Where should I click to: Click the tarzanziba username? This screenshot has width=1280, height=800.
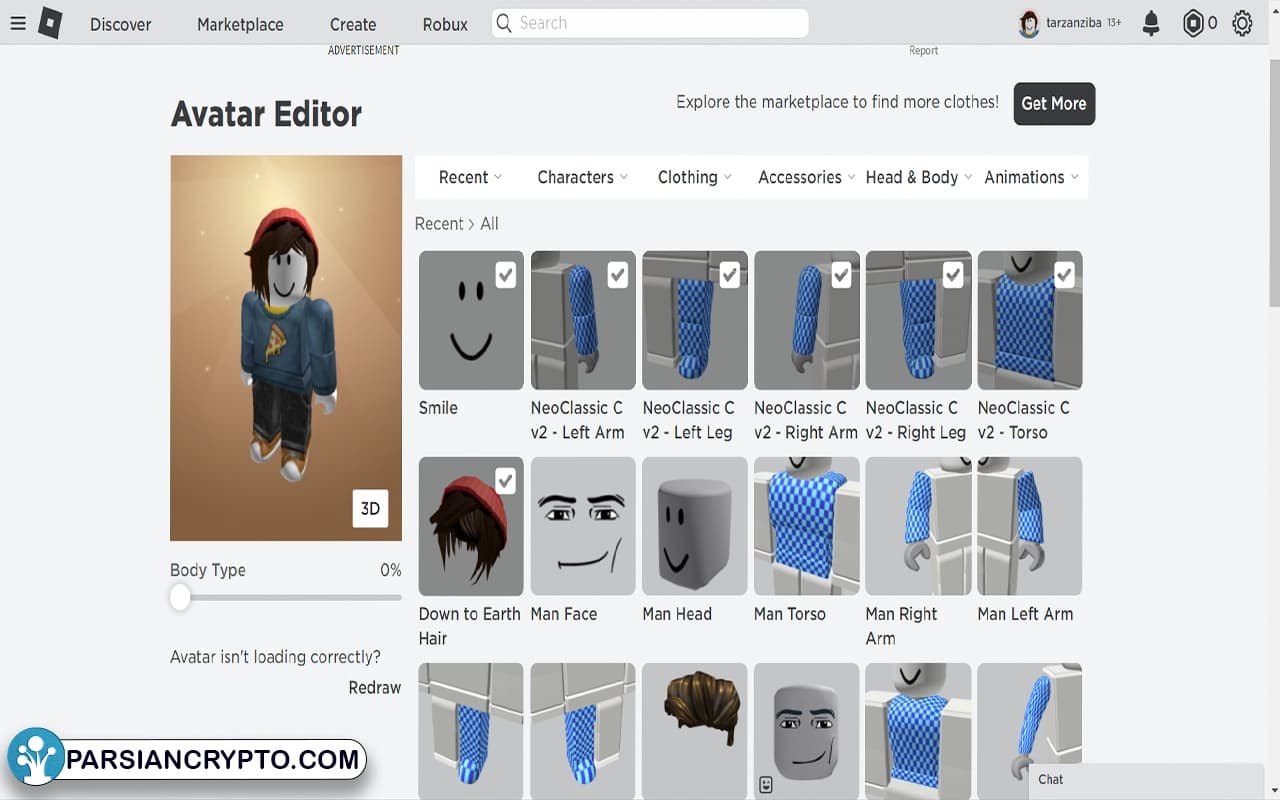(1075, 23)
